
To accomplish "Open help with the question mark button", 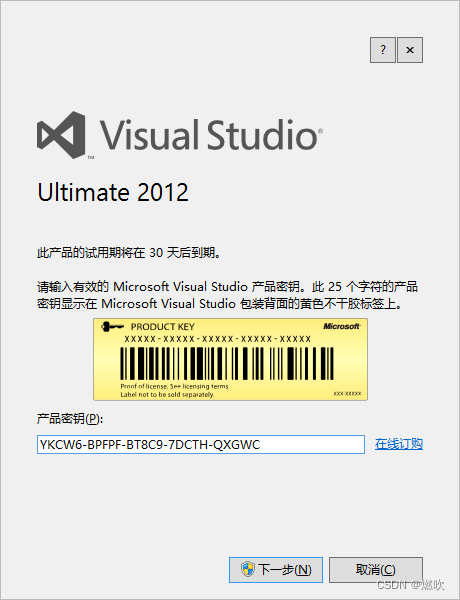I will point(383,50).
